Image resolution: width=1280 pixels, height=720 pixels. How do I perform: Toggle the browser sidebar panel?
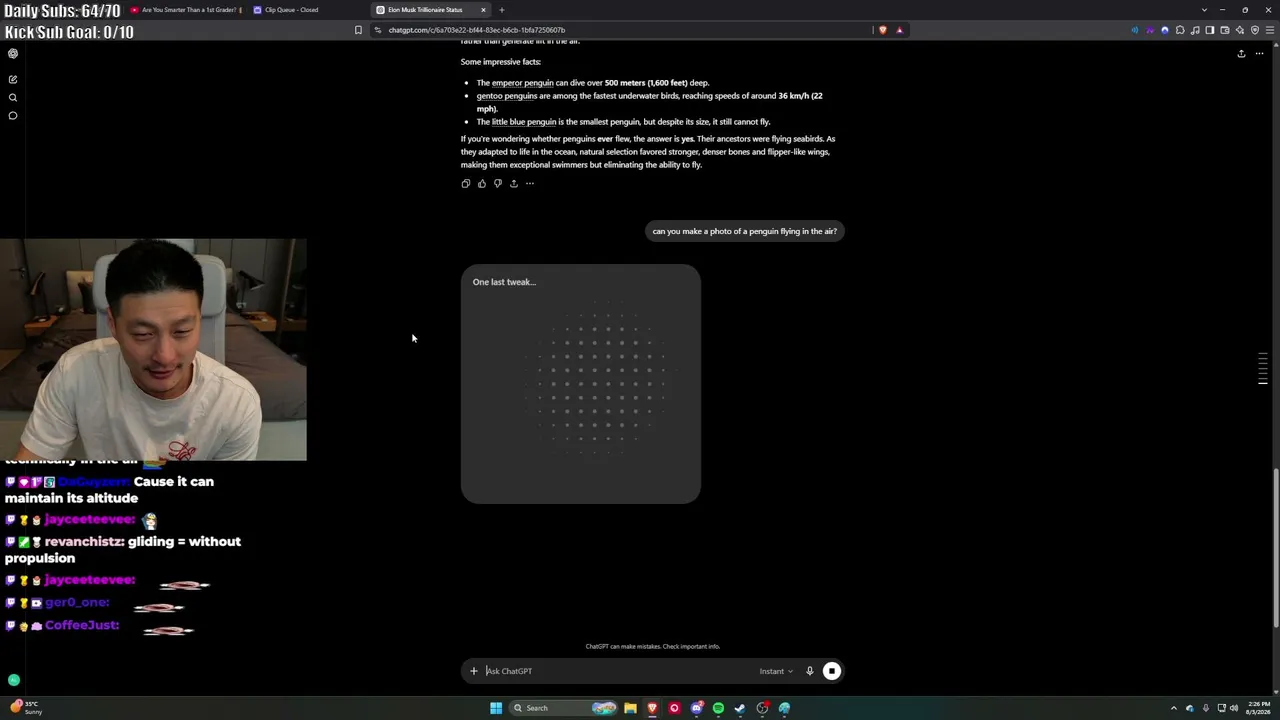coord(1210,30)
